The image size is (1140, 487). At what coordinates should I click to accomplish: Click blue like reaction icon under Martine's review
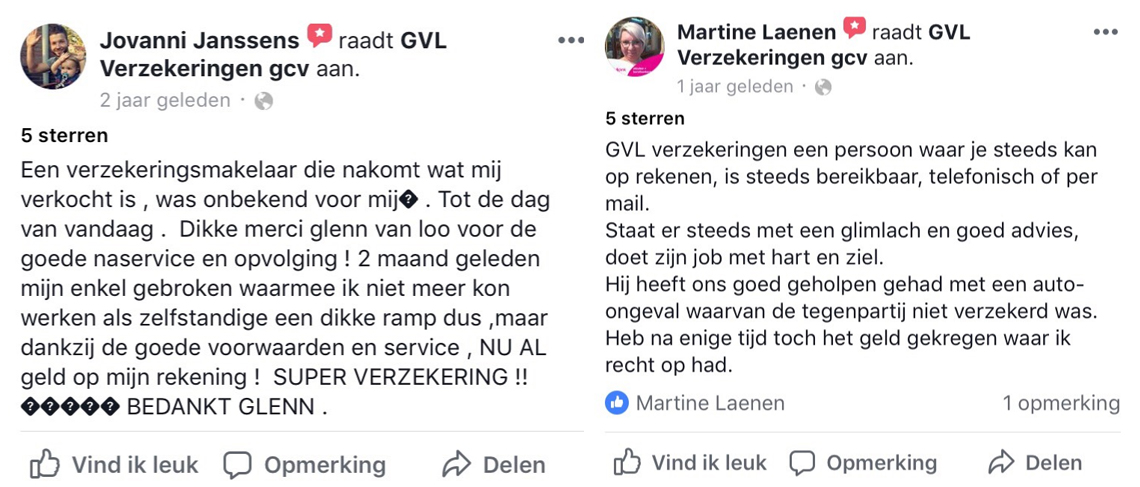point(617,403)
